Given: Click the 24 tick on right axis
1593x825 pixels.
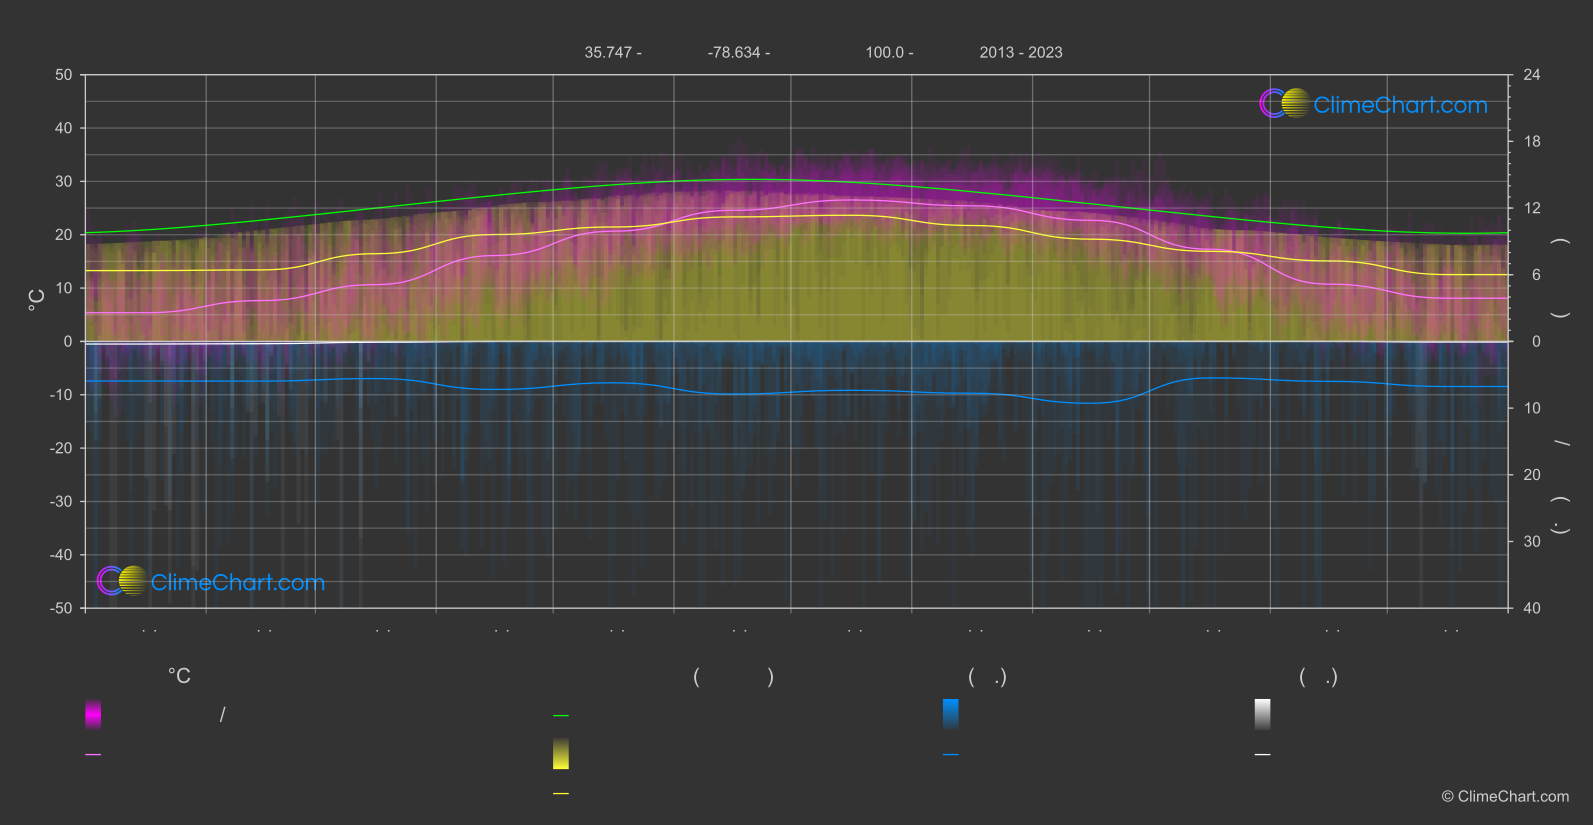Looking at the screenshot, I should tap(1531, 75).
